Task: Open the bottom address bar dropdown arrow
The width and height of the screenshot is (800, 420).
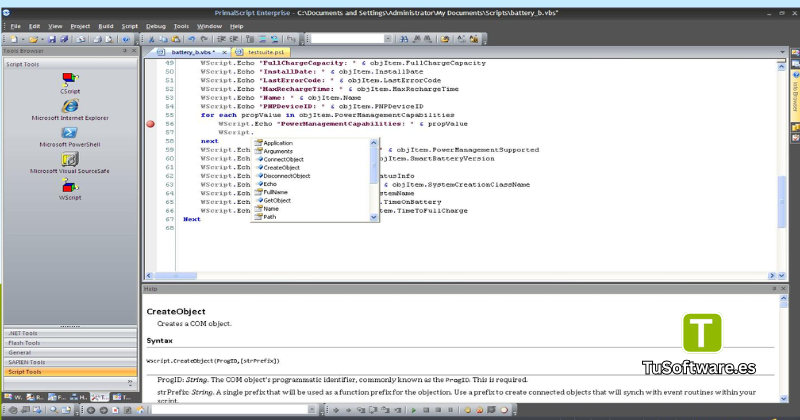Action: (311, 410)
